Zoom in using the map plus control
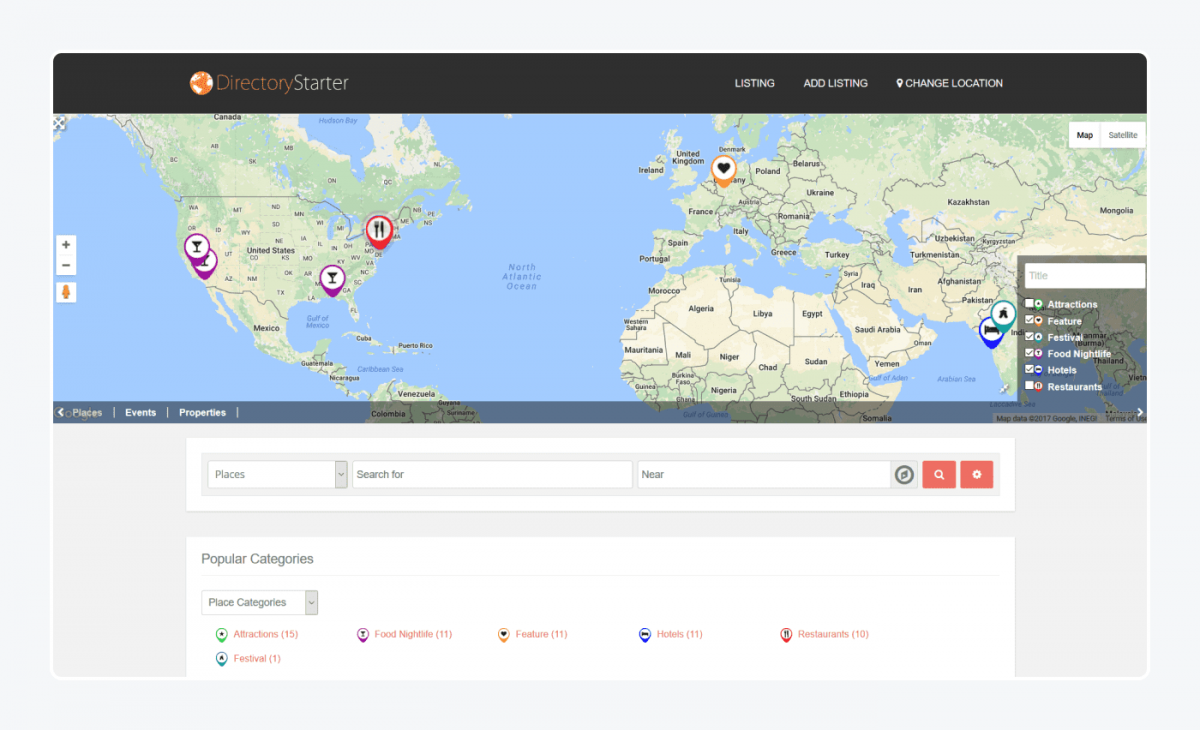This screenshot has width=1200, height=730. (66, 243)
